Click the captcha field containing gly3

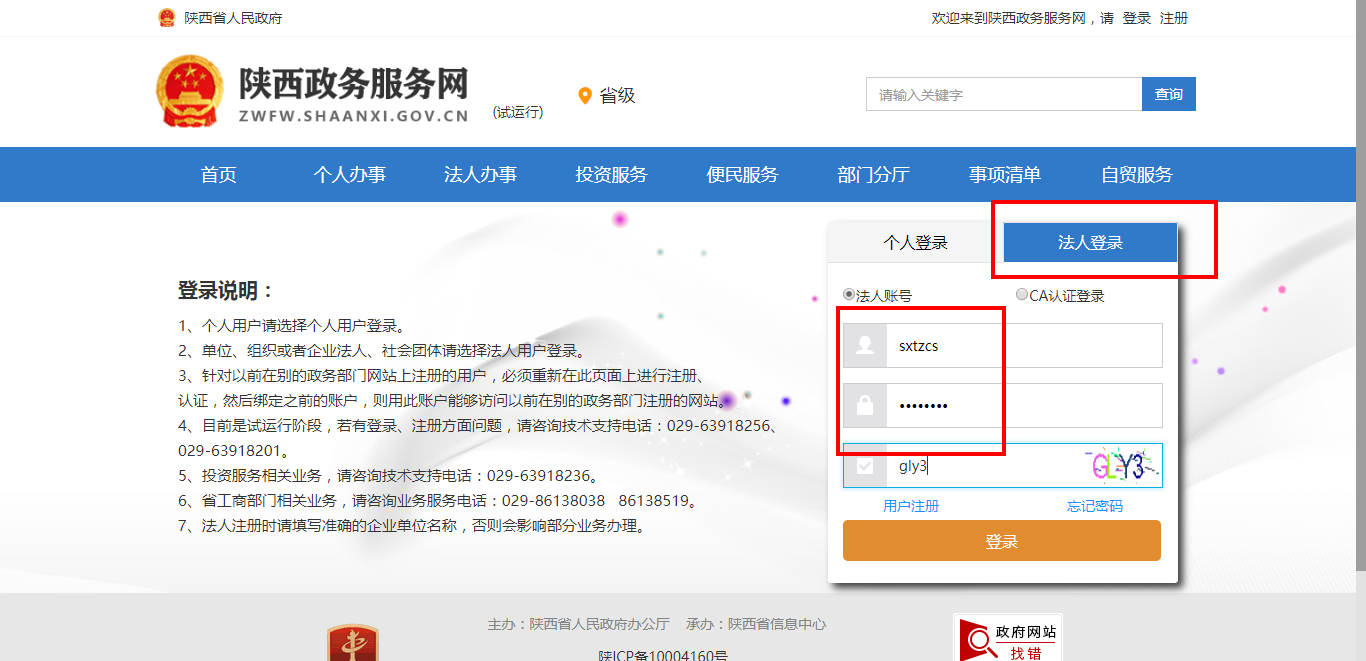click(984, 466)
